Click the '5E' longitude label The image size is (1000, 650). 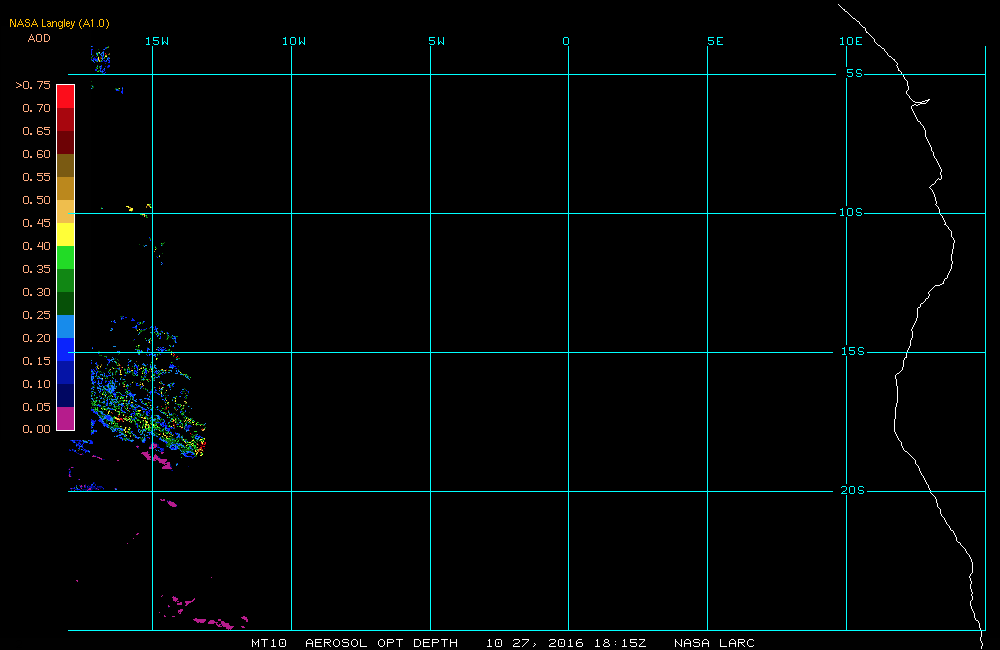tap(716, 41)
